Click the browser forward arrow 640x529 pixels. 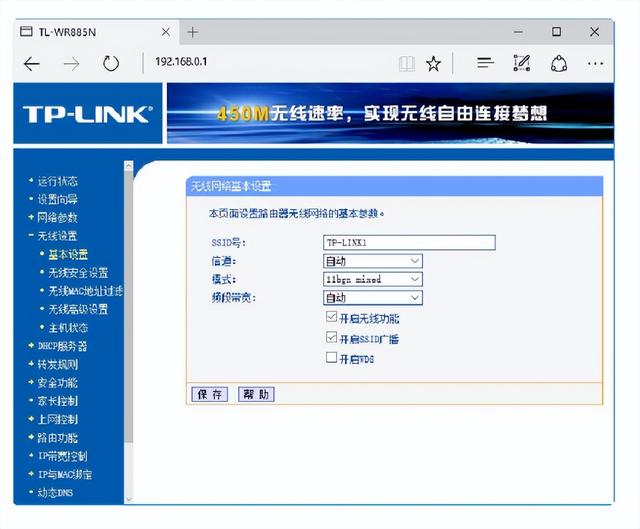pyautogui.click(x=71, y=64)
